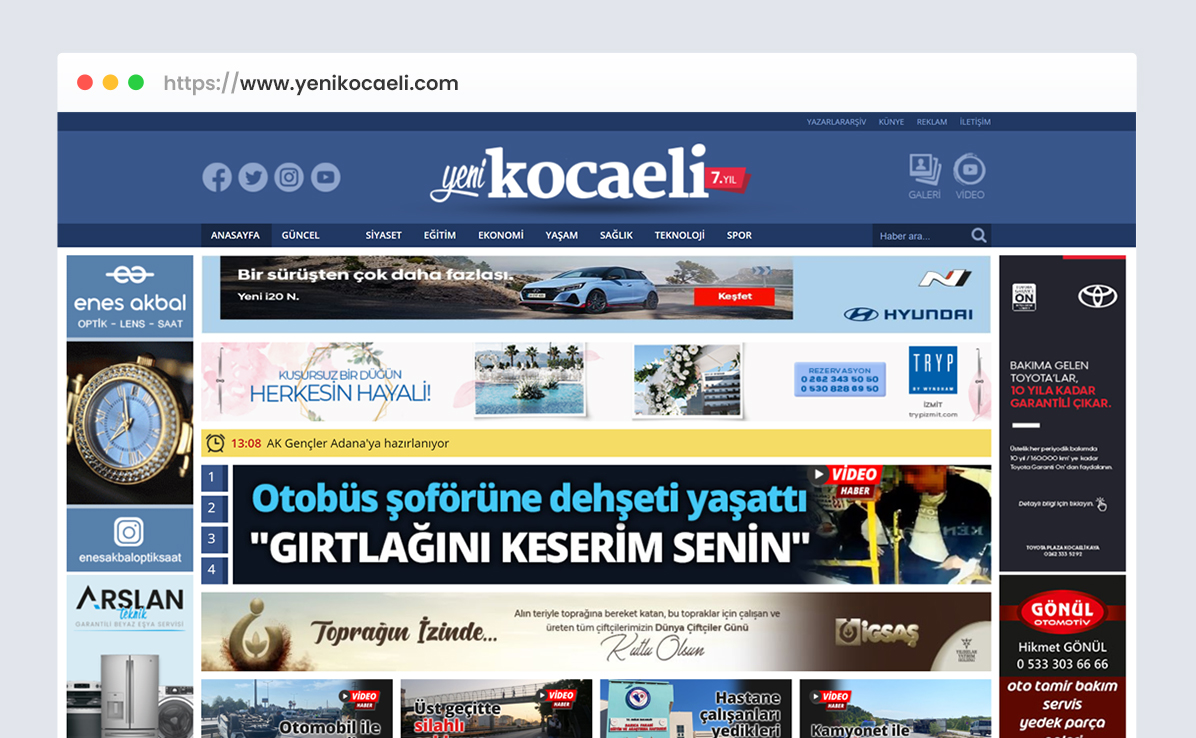Open the Twitter icon in header
This screenshot has height=738, width=1196.
pos(253,178)
